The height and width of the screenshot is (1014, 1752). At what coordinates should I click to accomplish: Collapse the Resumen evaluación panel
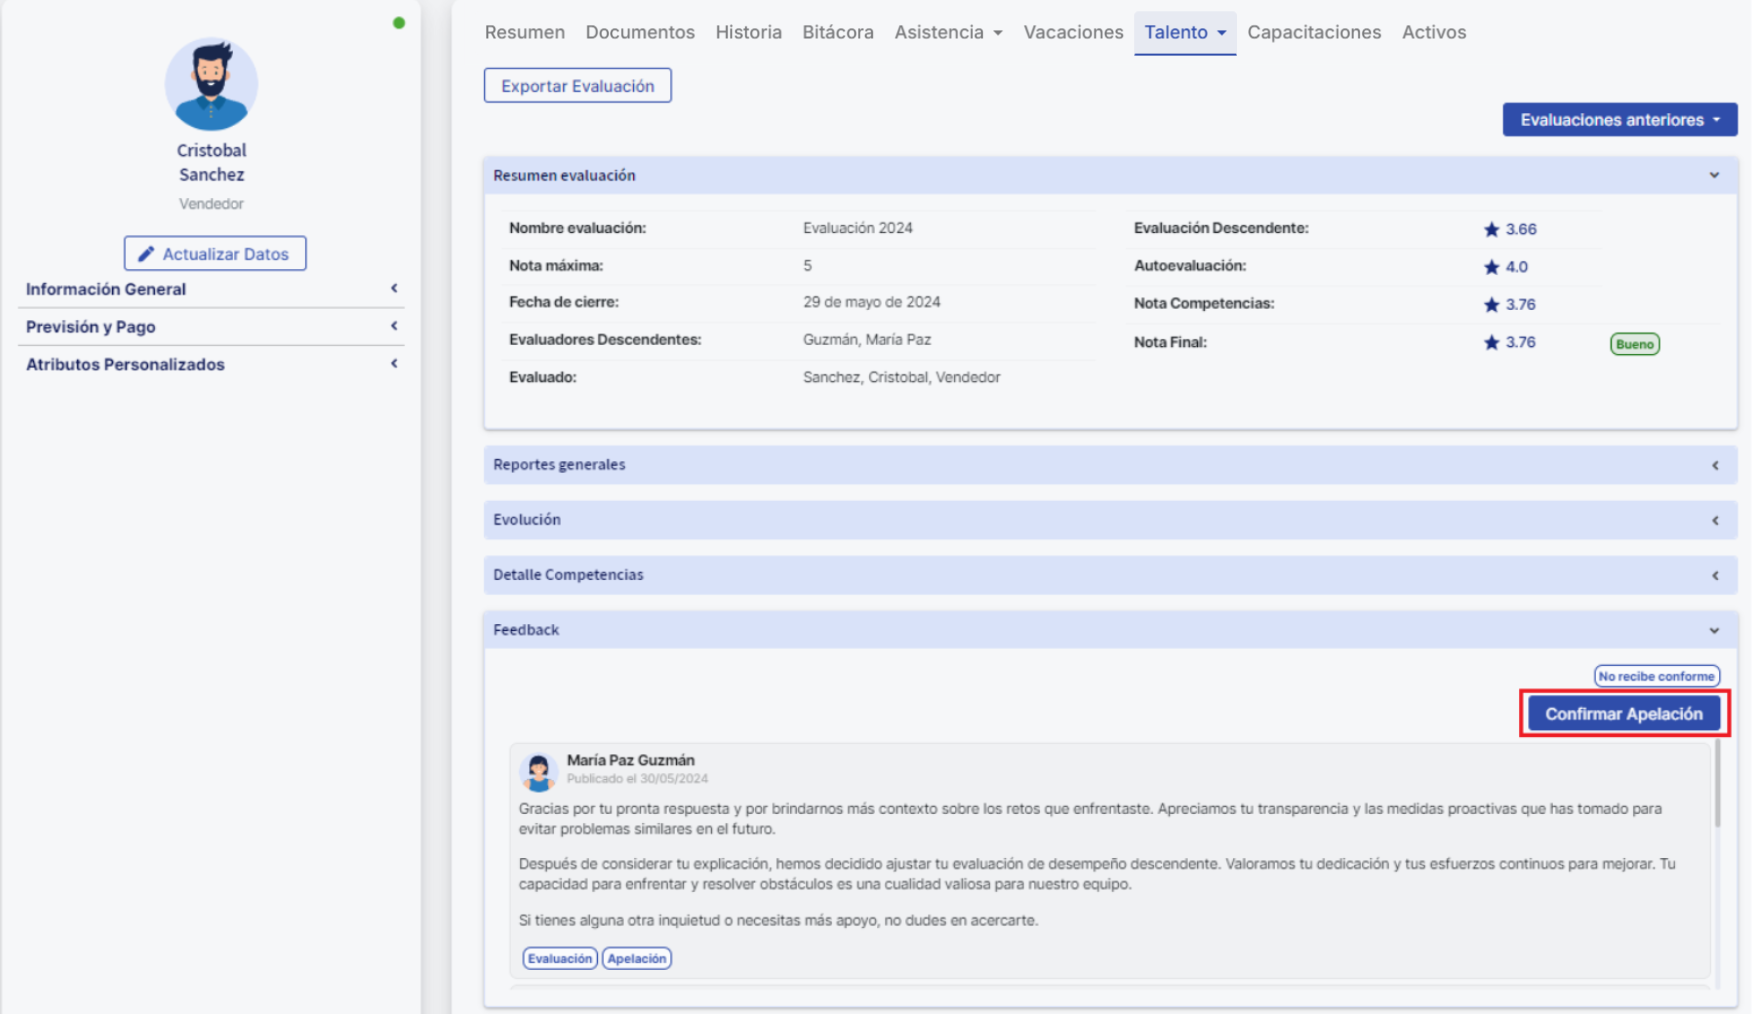pos(1714,176)
